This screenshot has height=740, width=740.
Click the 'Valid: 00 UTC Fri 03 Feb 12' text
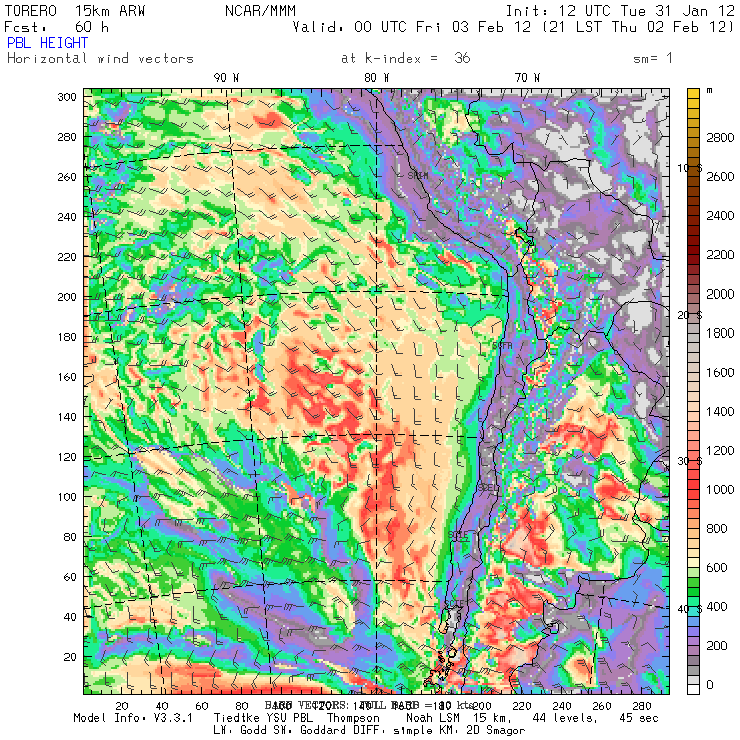[x=412, y=27]
